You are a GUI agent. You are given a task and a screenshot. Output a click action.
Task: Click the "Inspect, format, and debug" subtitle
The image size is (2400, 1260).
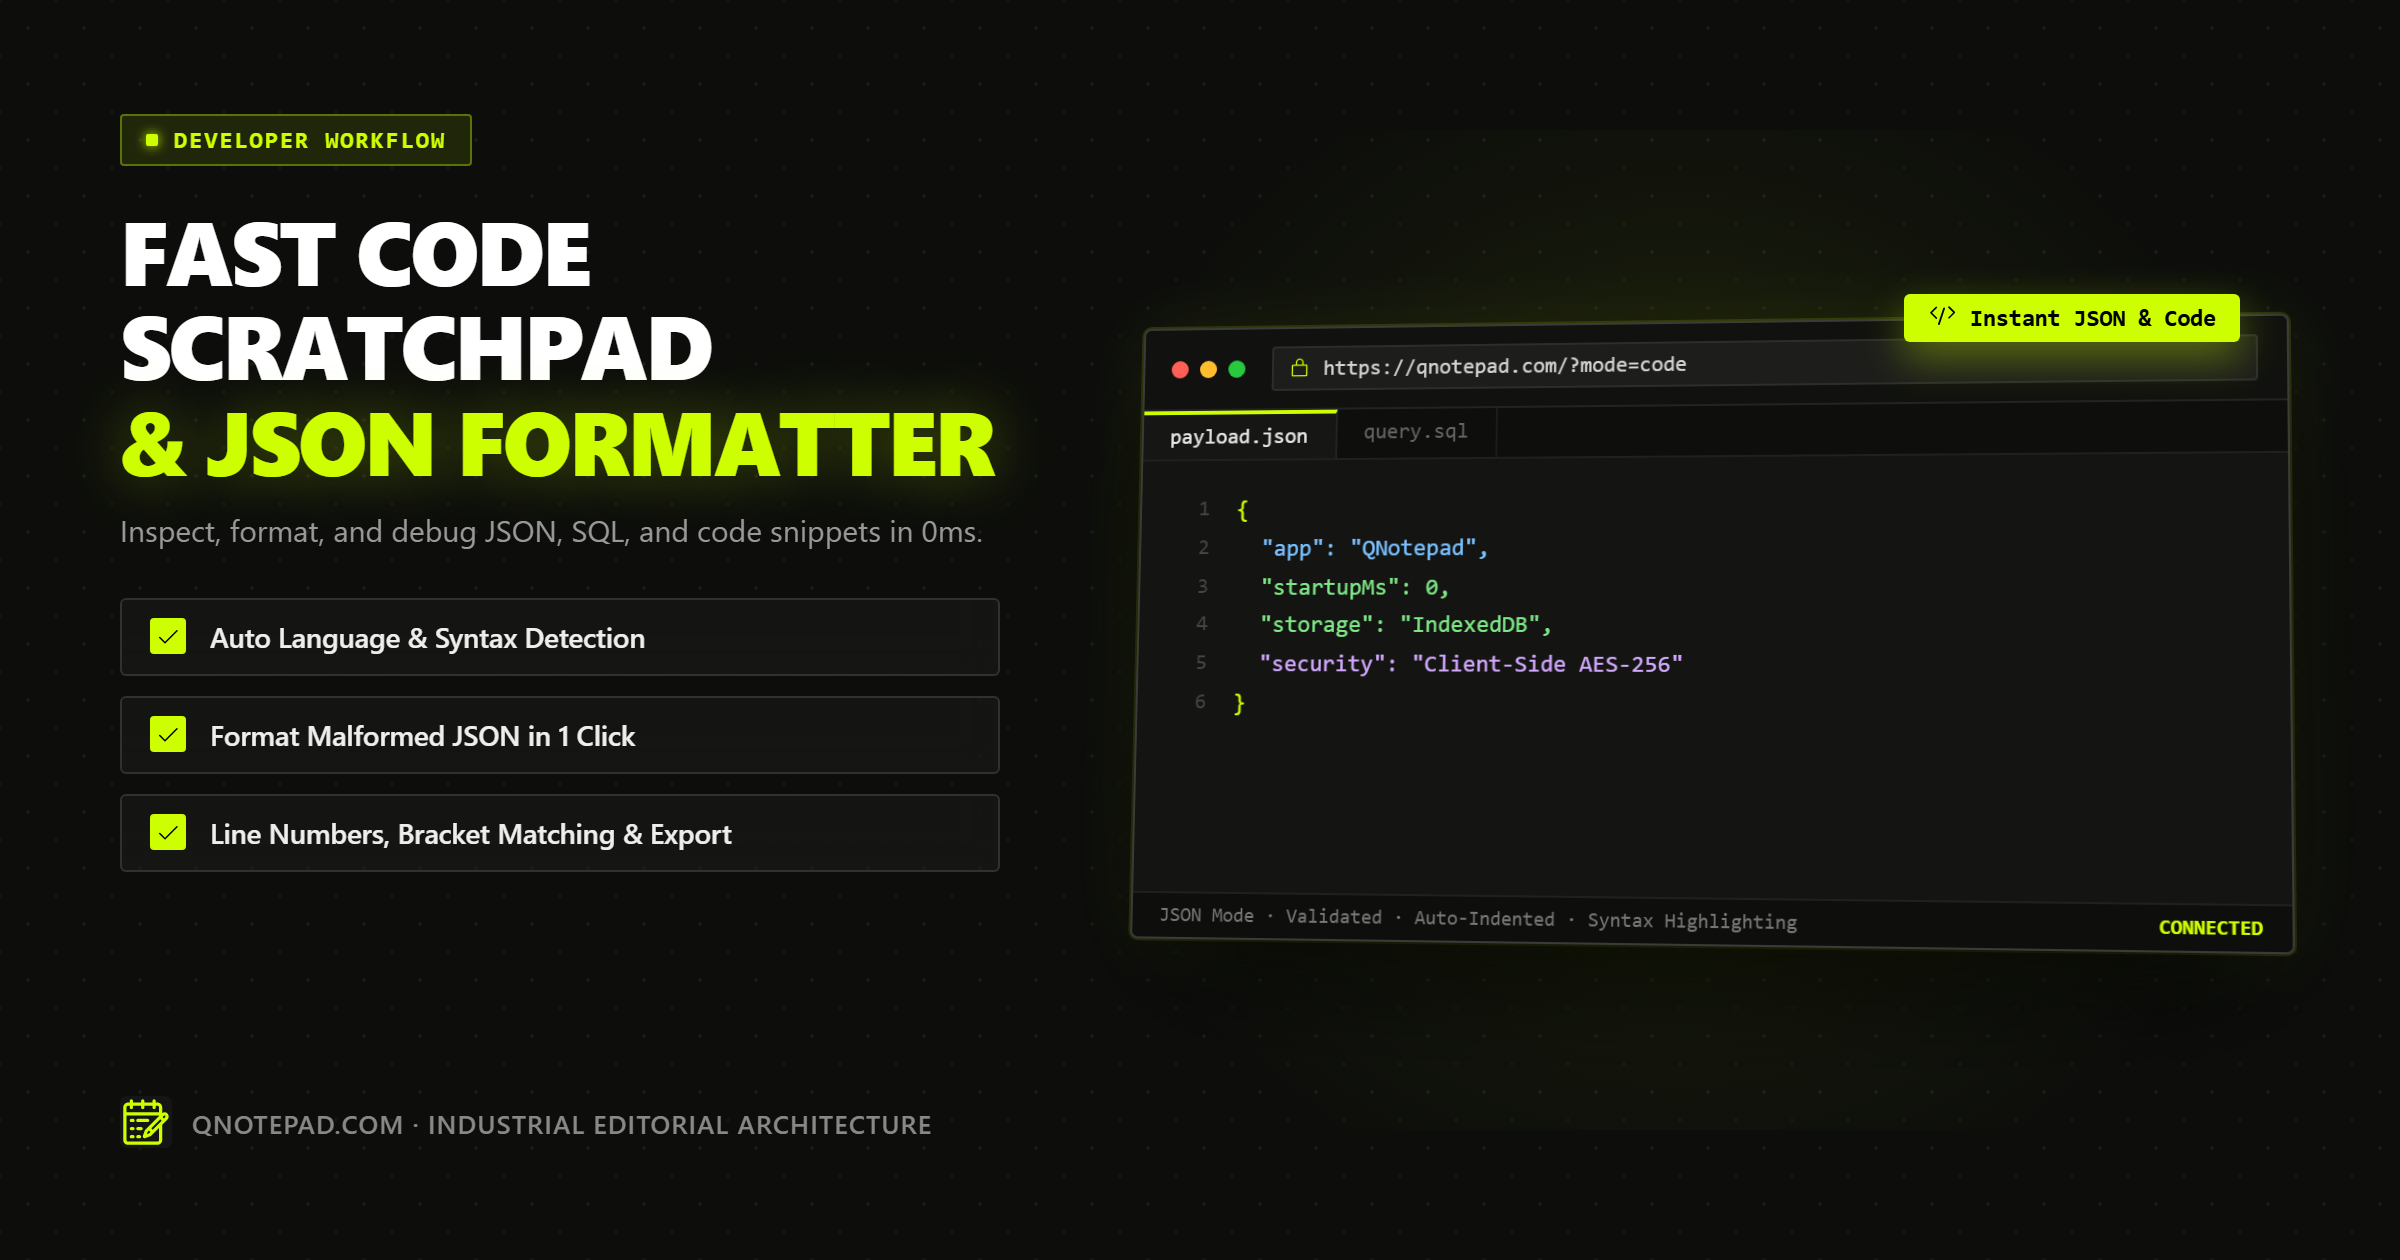[551, 532]
